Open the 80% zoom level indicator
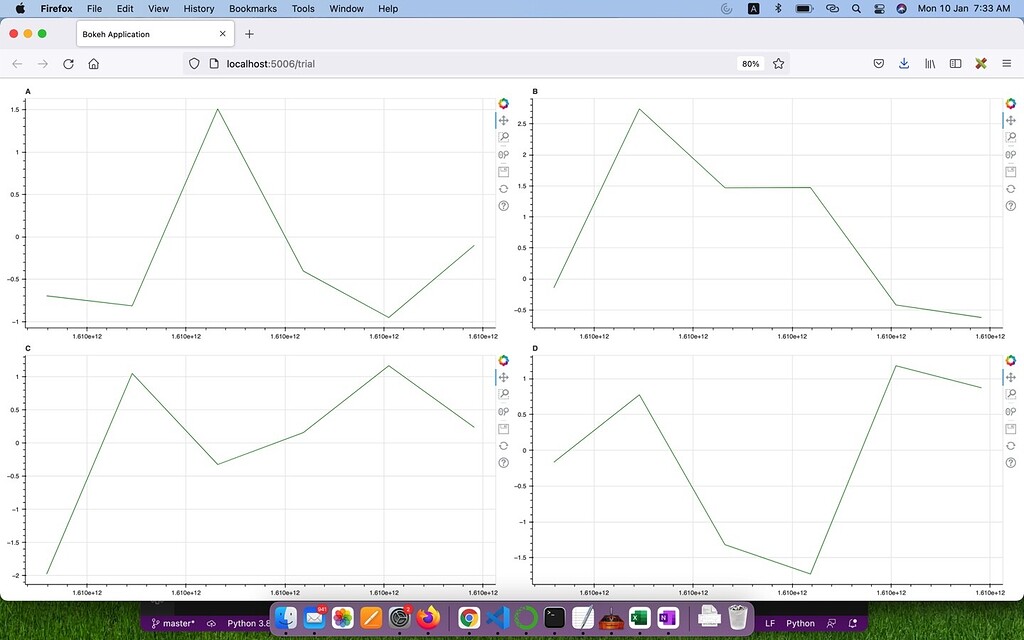Screen dimensions: 1024x640 pos(749,64)
